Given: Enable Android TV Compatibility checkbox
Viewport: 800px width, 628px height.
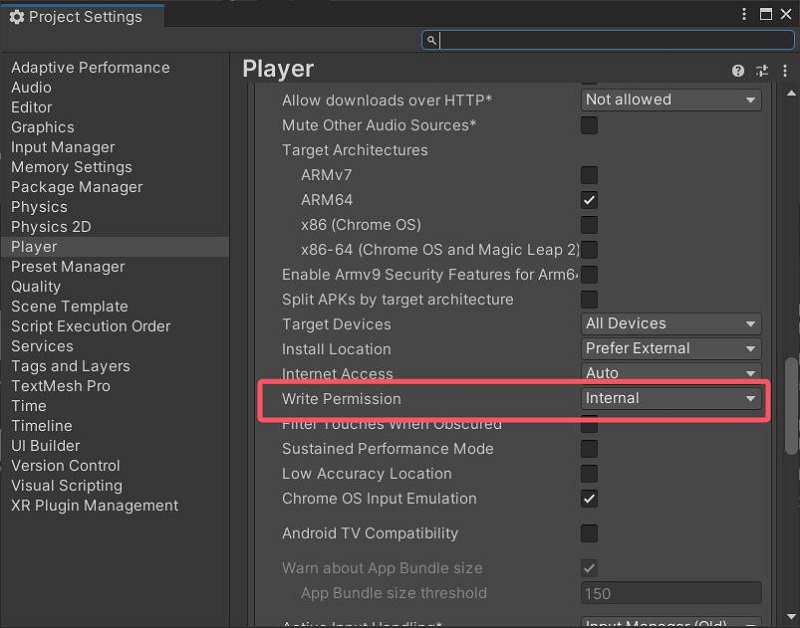Looking at the screenshot, I should point(590,533).
